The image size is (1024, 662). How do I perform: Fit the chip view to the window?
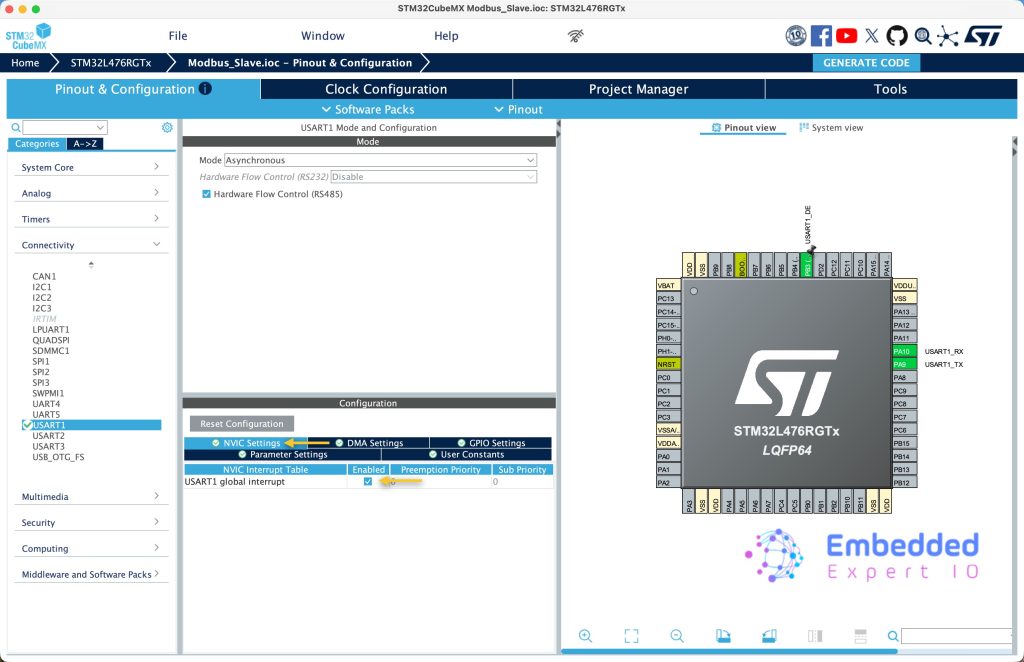[x=631, y=636]
